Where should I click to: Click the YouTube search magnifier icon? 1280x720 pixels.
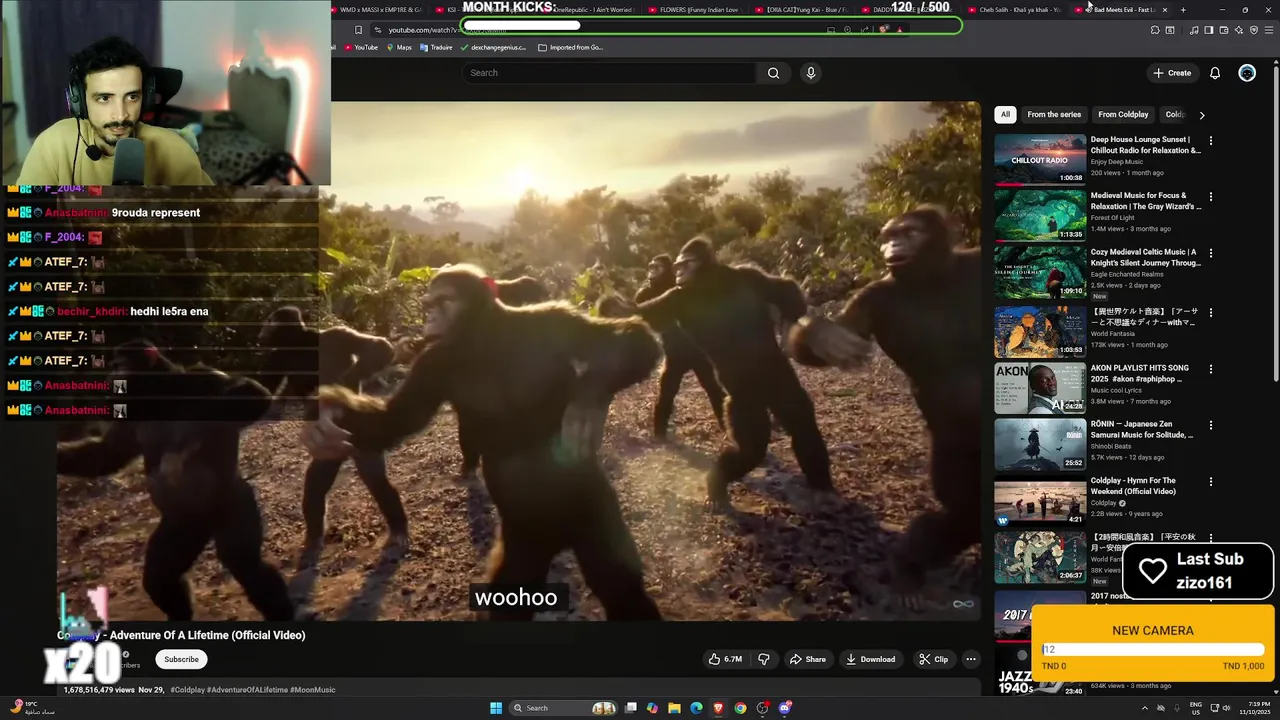tap(773, 73)
